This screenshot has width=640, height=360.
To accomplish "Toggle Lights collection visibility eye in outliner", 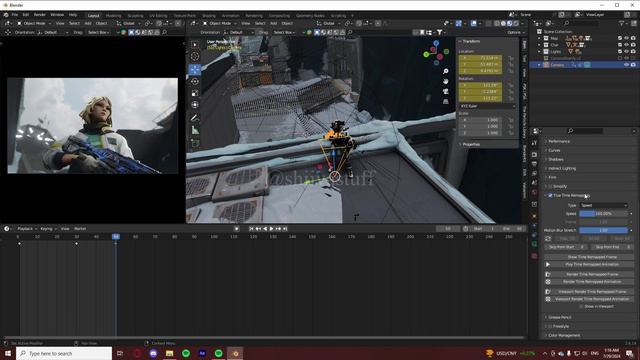I will (x=627, y=51).
